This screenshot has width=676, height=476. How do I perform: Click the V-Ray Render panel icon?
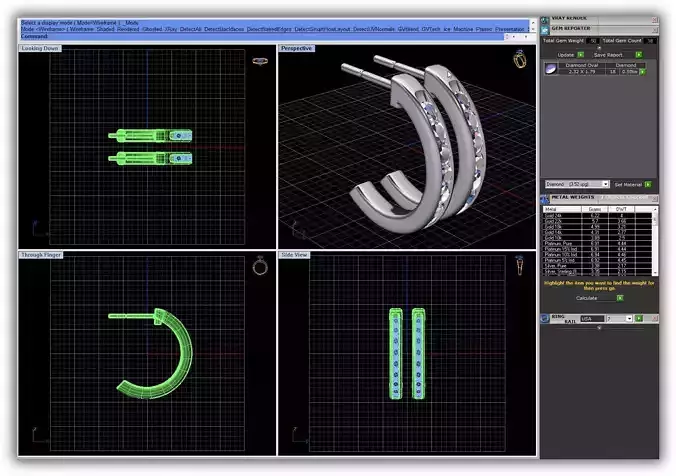[545, 20]
